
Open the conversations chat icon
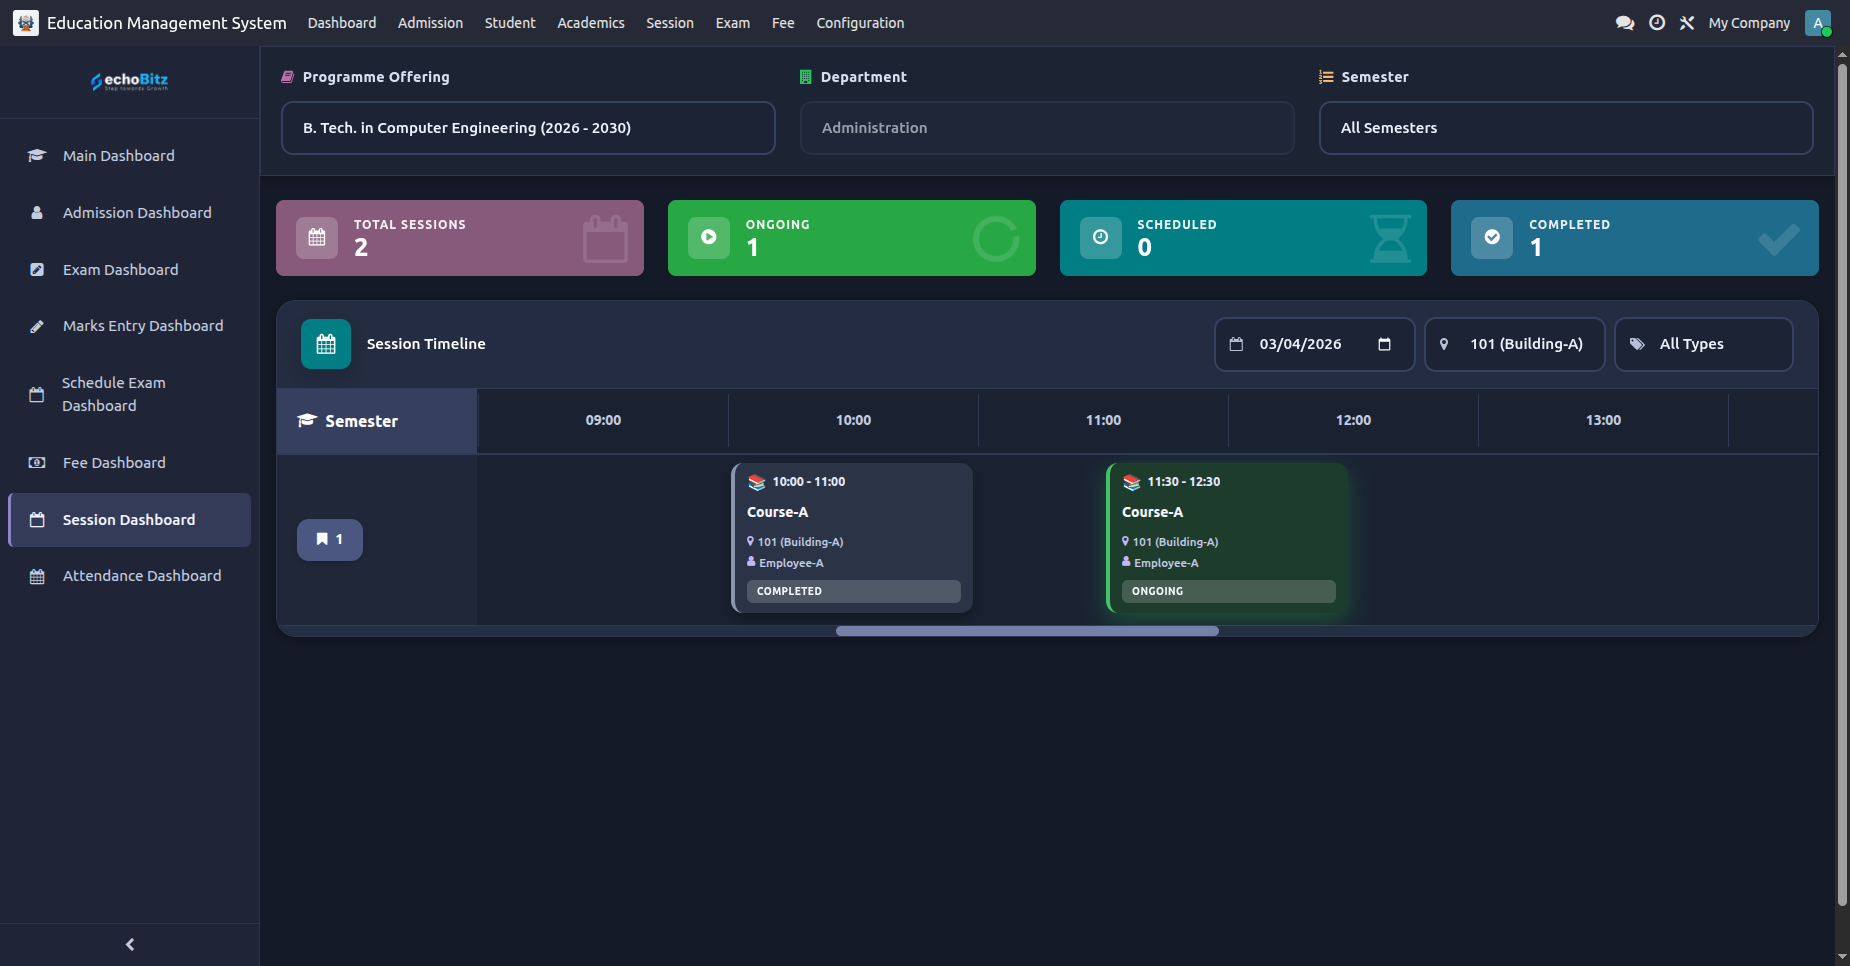1625,23
